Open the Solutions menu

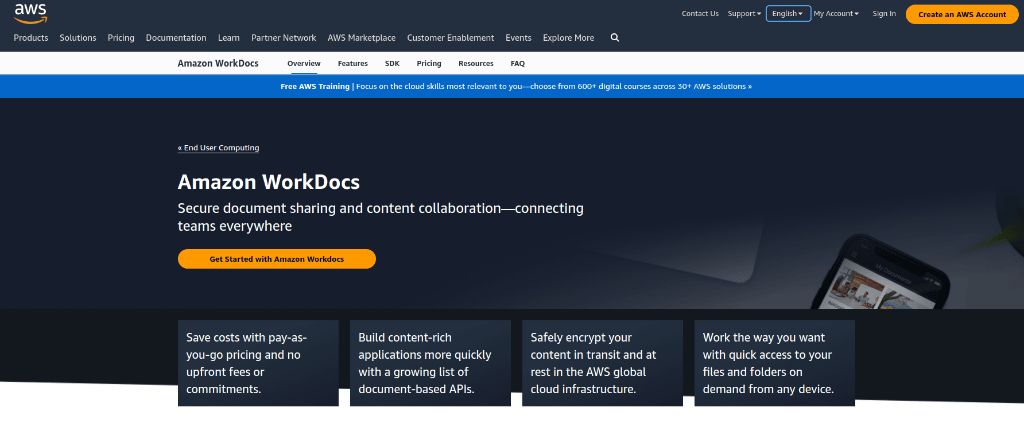pos(78,38)
